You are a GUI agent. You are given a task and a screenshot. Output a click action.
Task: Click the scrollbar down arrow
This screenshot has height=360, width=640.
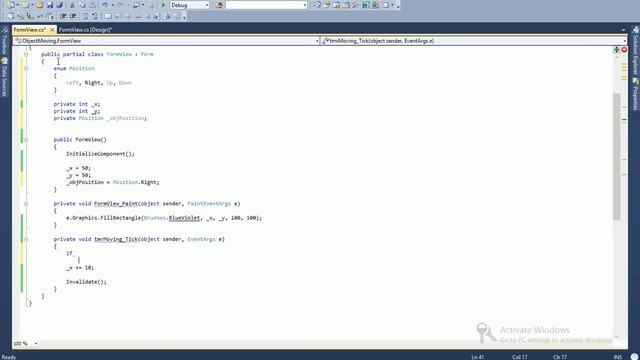coord(617,336)
